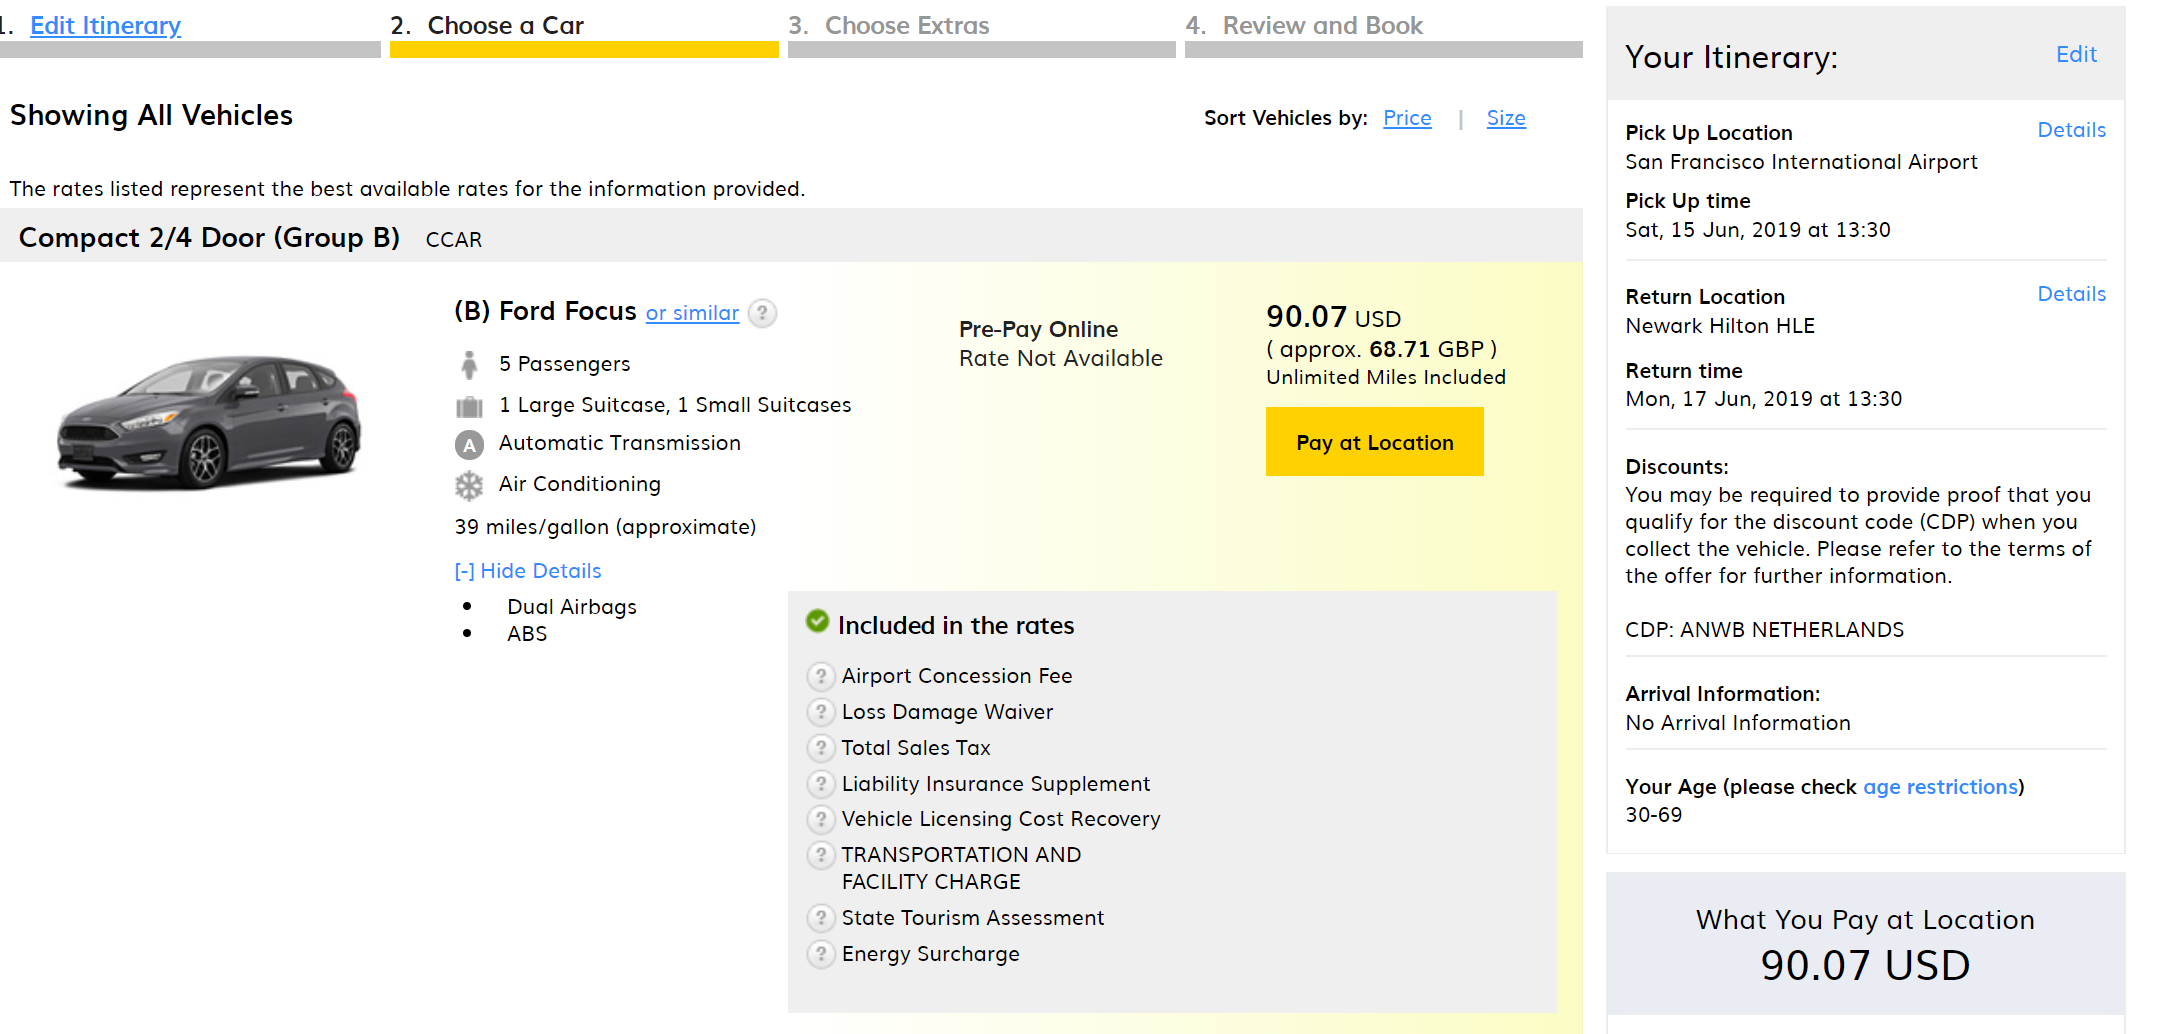Click Airport Concession Fee info icon
2159x1034 pixels.
[820, 677]
